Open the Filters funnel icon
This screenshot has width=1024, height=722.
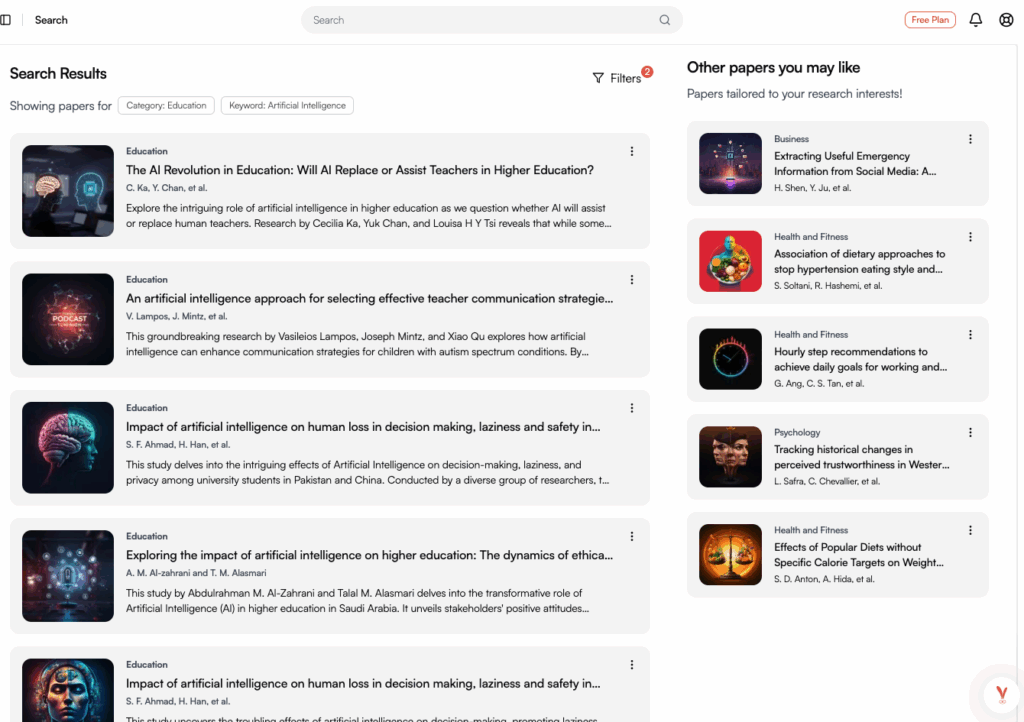[598, 78]
